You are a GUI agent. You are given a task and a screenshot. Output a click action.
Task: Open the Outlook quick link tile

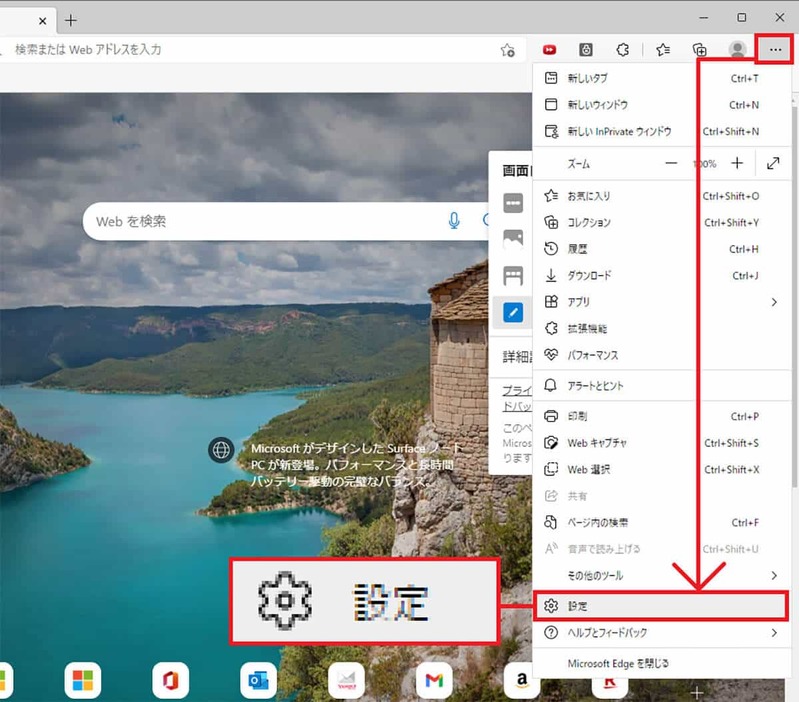pos(258,680)
